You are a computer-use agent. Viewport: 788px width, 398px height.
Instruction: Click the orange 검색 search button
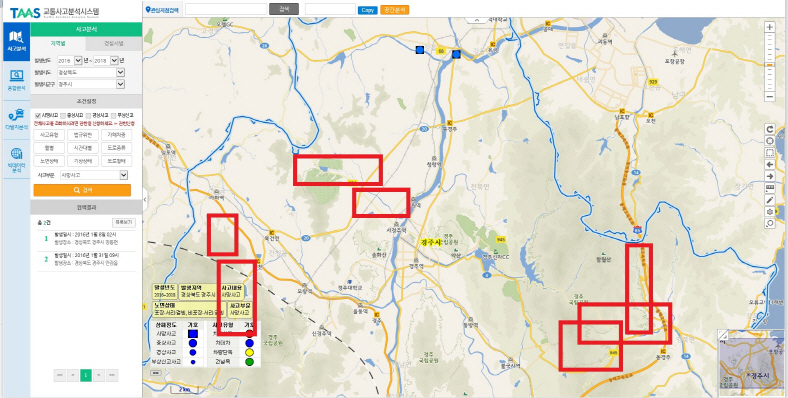coord(82,190)
